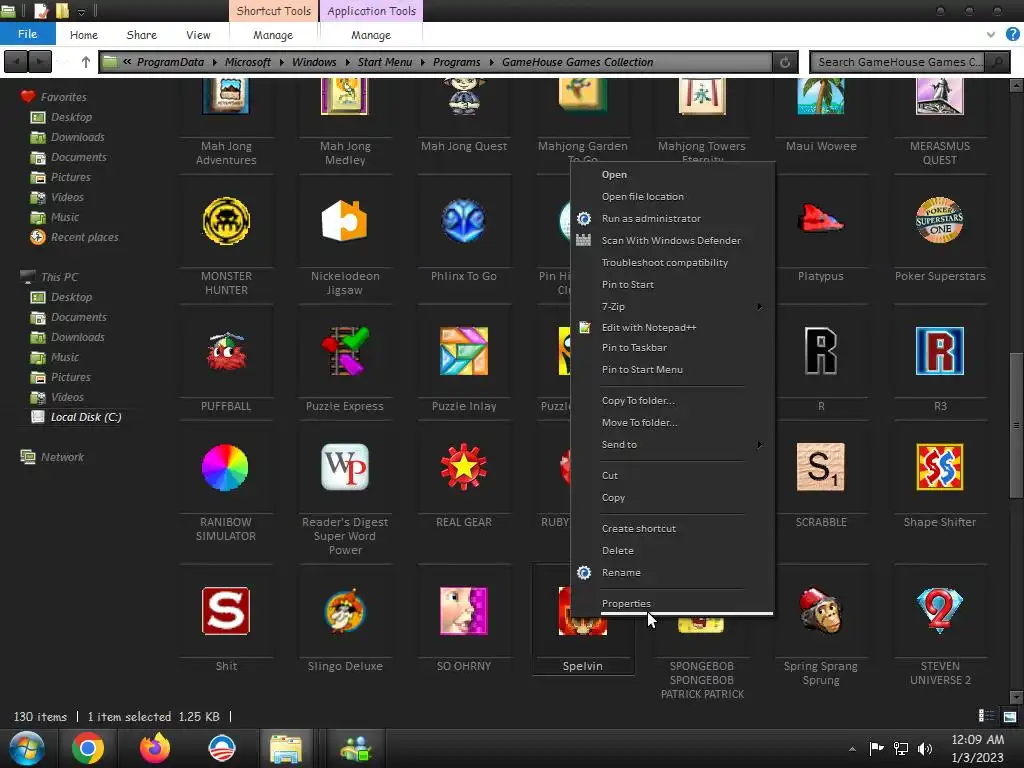Navigate back with the back arrow

point(16,62)
